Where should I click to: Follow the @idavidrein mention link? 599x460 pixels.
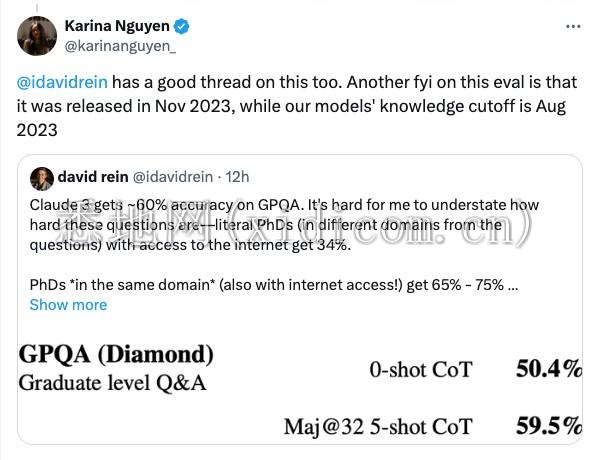(x=62, y=82)
